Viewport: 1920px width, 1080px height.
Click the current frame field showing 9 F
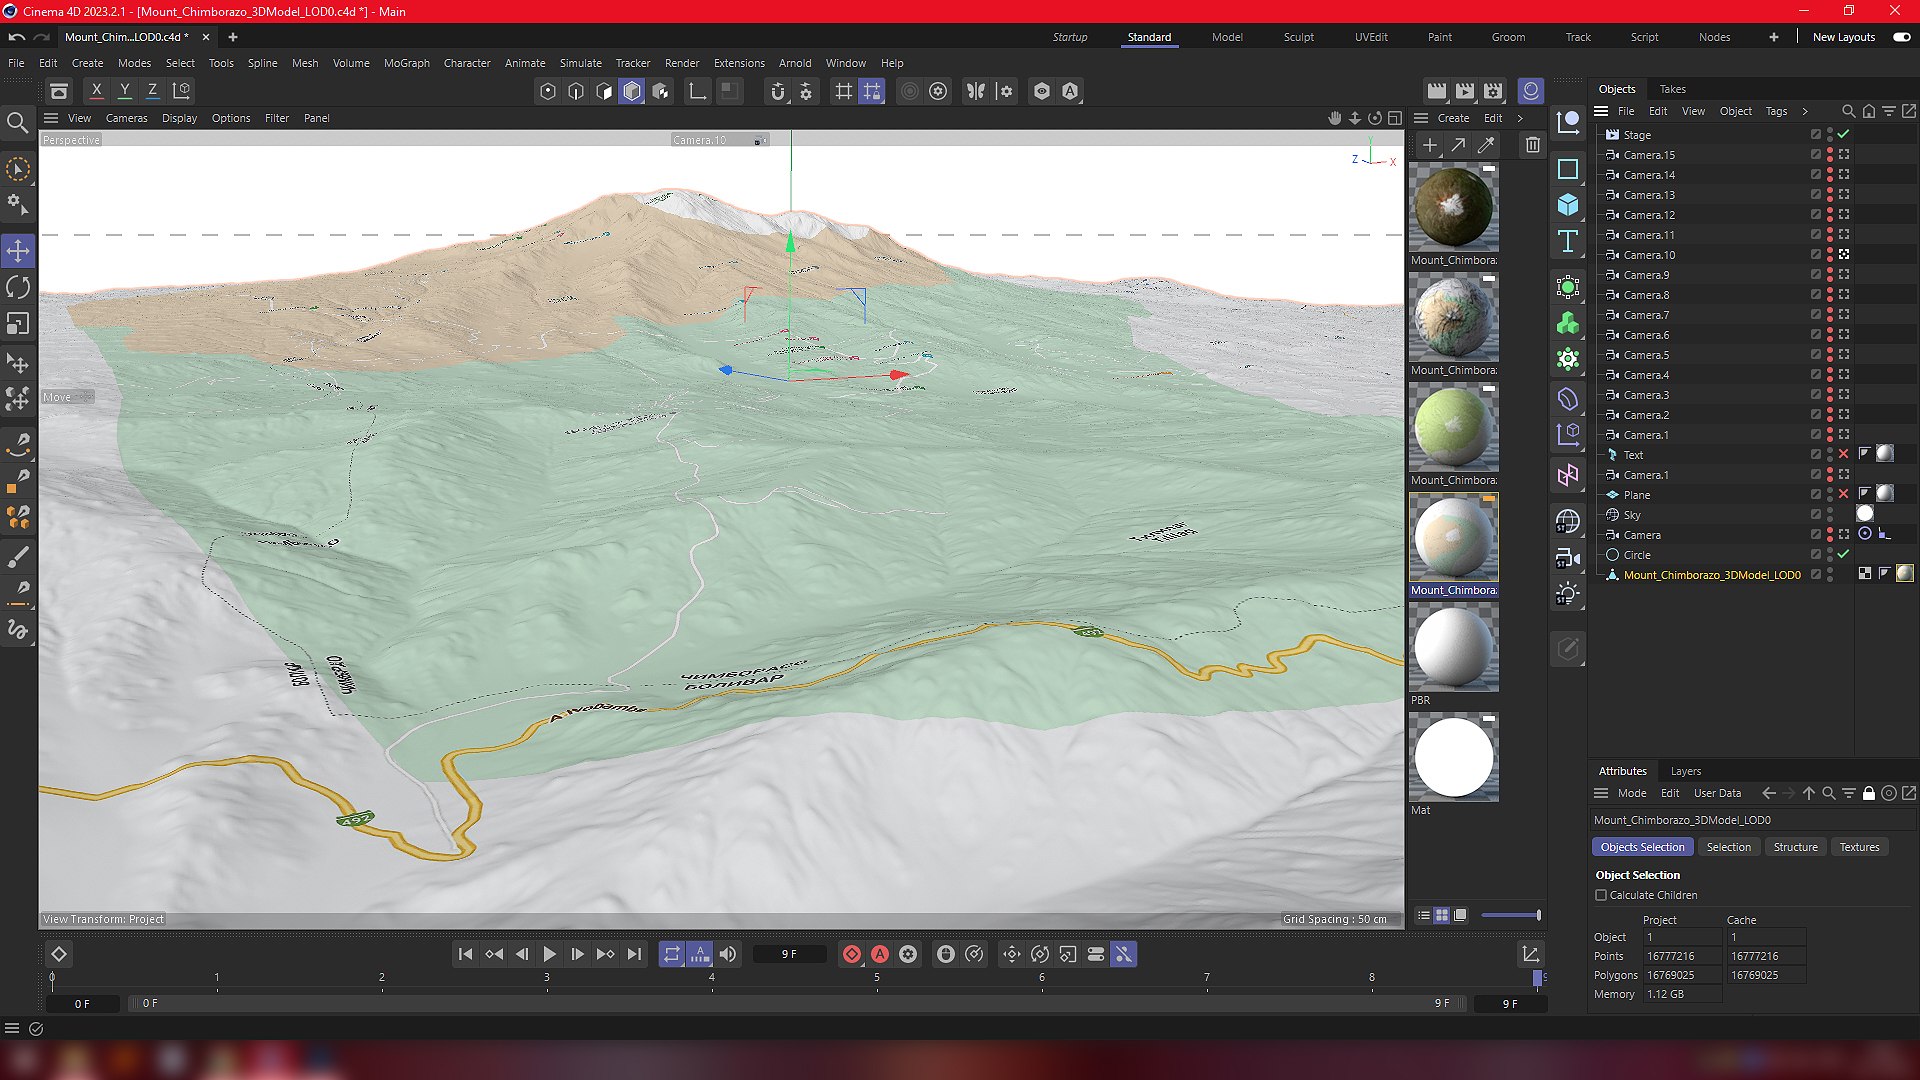[x=790, y=955]
